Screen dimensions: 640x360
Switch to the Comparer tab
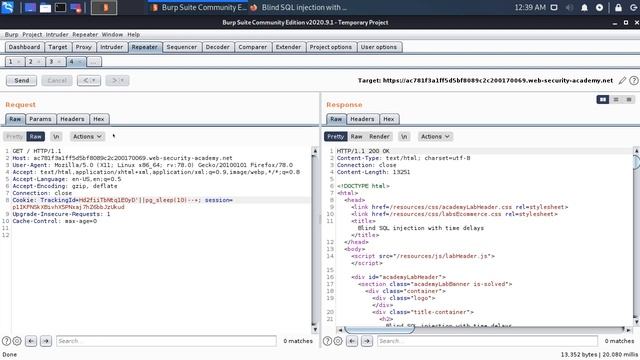point(253,47)
